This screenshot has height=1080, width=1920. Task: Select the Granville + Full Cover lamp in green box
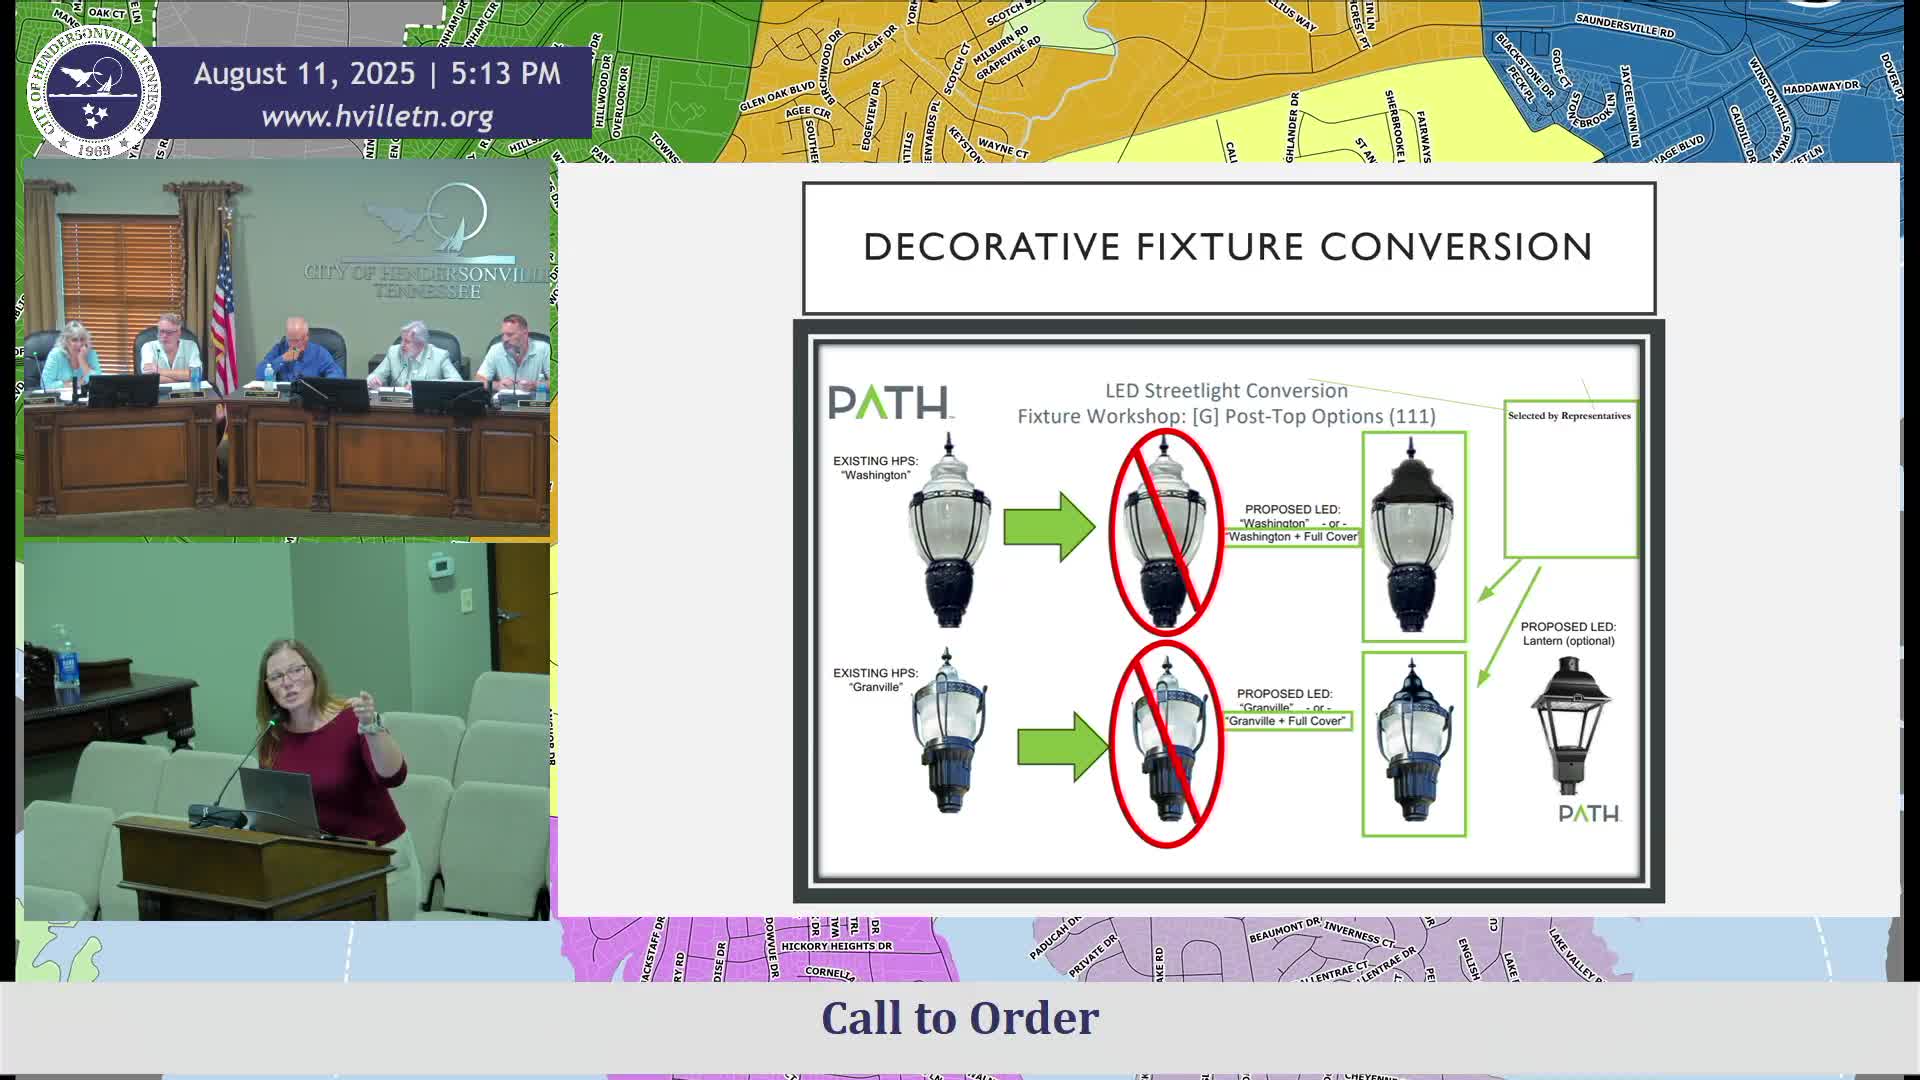coord(1413,744)
